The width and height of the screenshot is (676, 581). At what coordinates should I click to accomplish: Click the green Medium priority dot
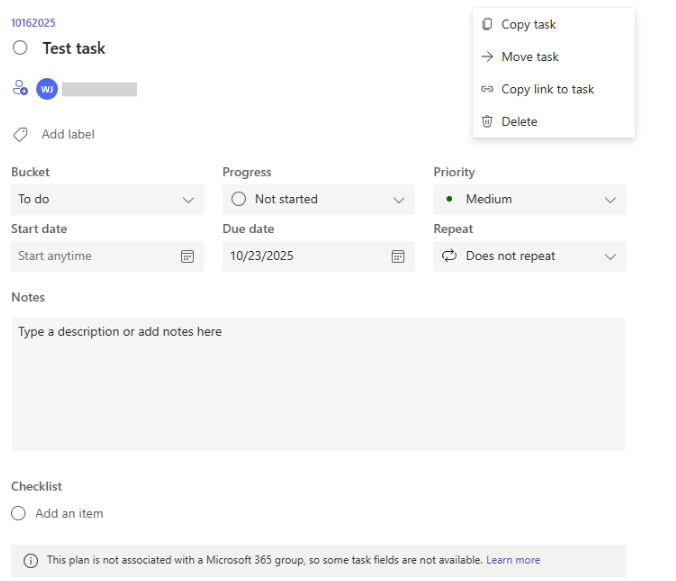pyautogui.click(x=448, y=199)
